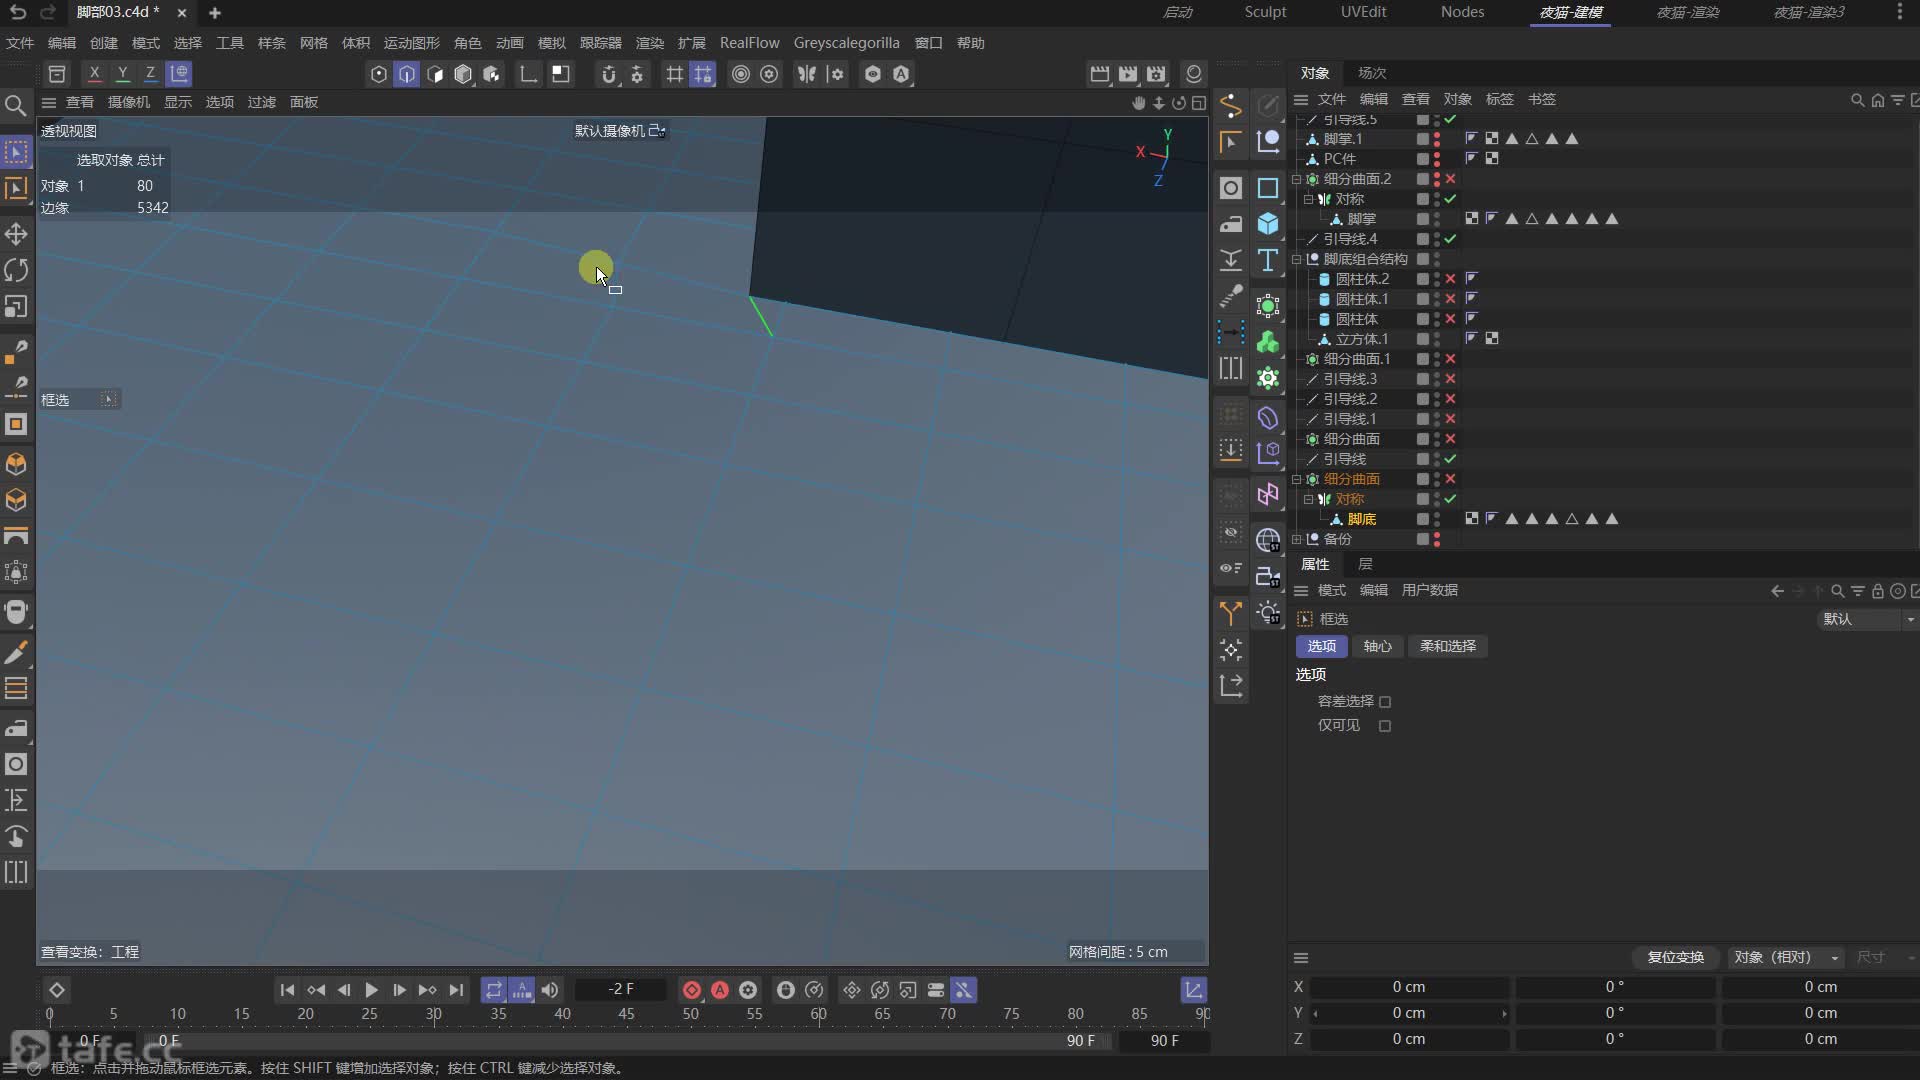Image resolution: width=1920 pixels, height=1080 pixels.
Task: Toggle visibility dots of 脚底 object
Action: tap(1437, 519)
